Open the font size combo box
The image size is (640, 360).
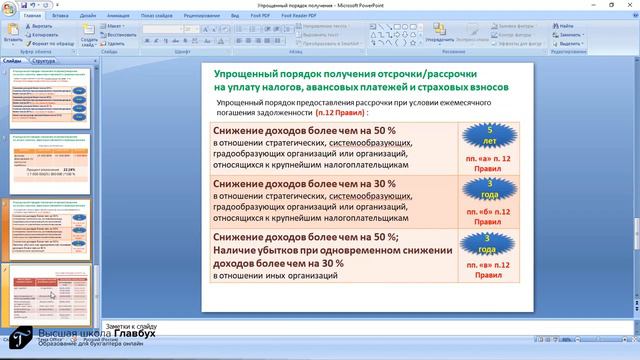pos(191,29)
